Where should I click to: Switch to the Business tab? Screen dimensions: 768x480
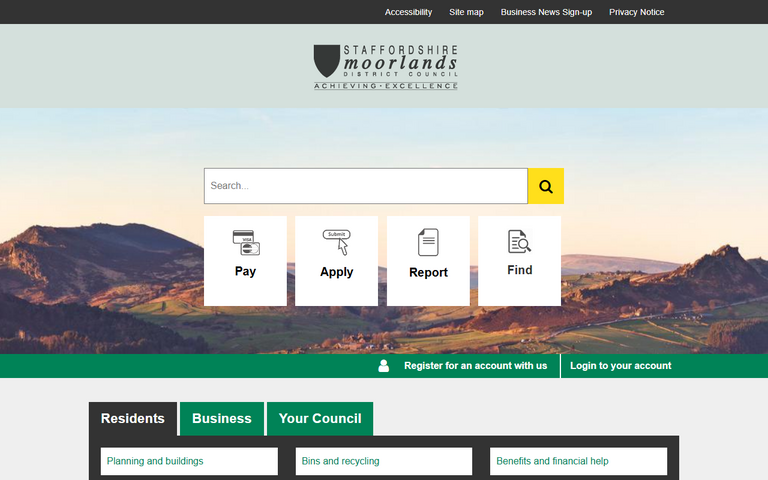click(222, 419)
